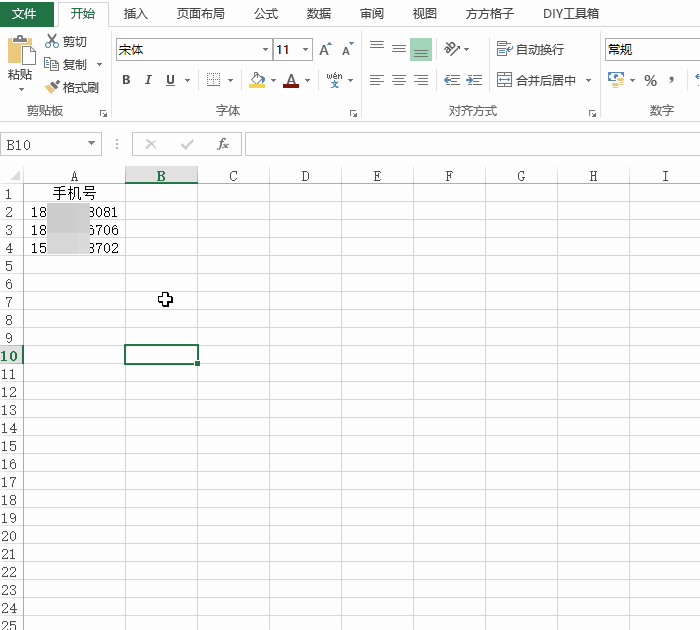Image resolution: width=700 pixels, height=630 pixels.
Task: Switch to the 视图 (View) tab
Action: [x=425, y=14]
